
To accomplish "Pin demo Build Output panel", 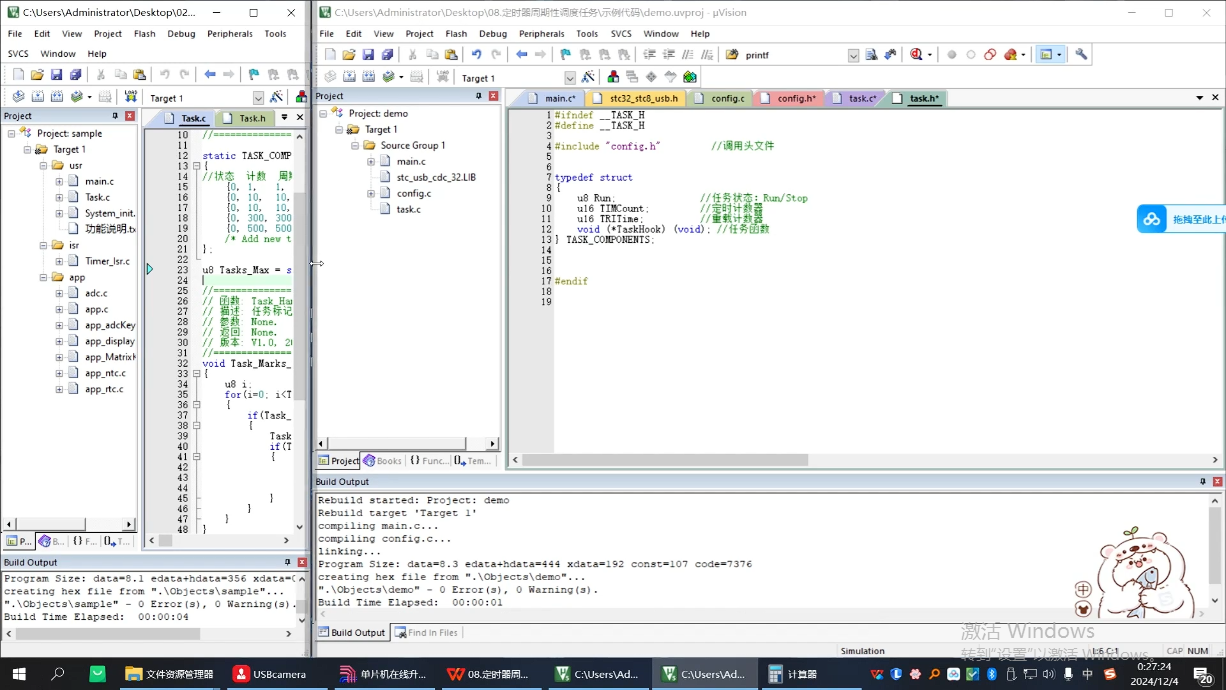I will pos(1203,482).
